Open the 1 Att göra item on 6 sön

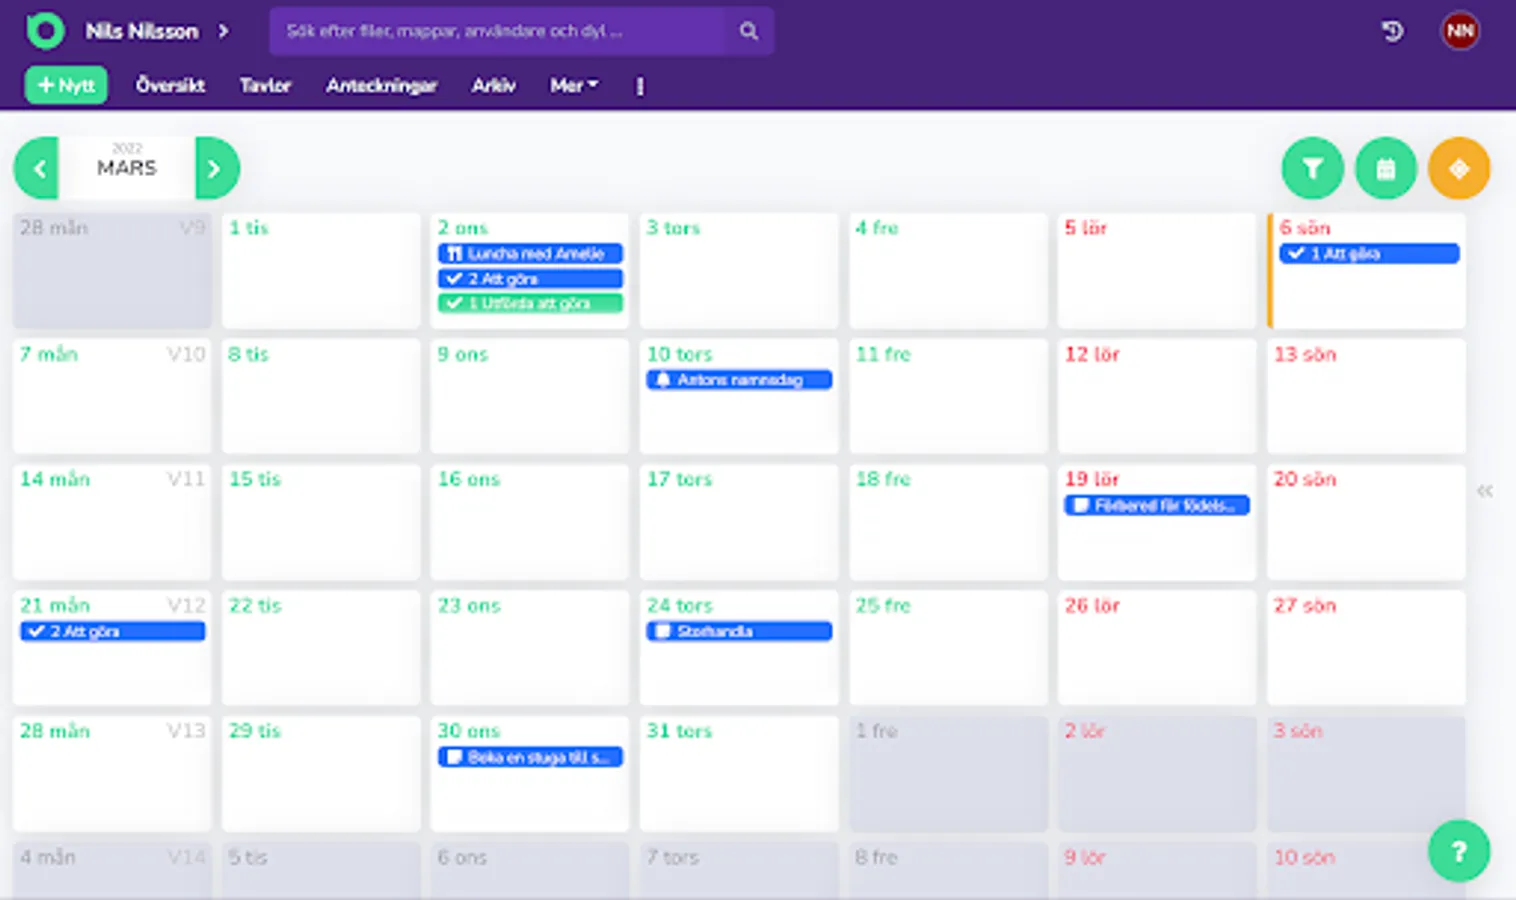click(x=1368, y=254)
